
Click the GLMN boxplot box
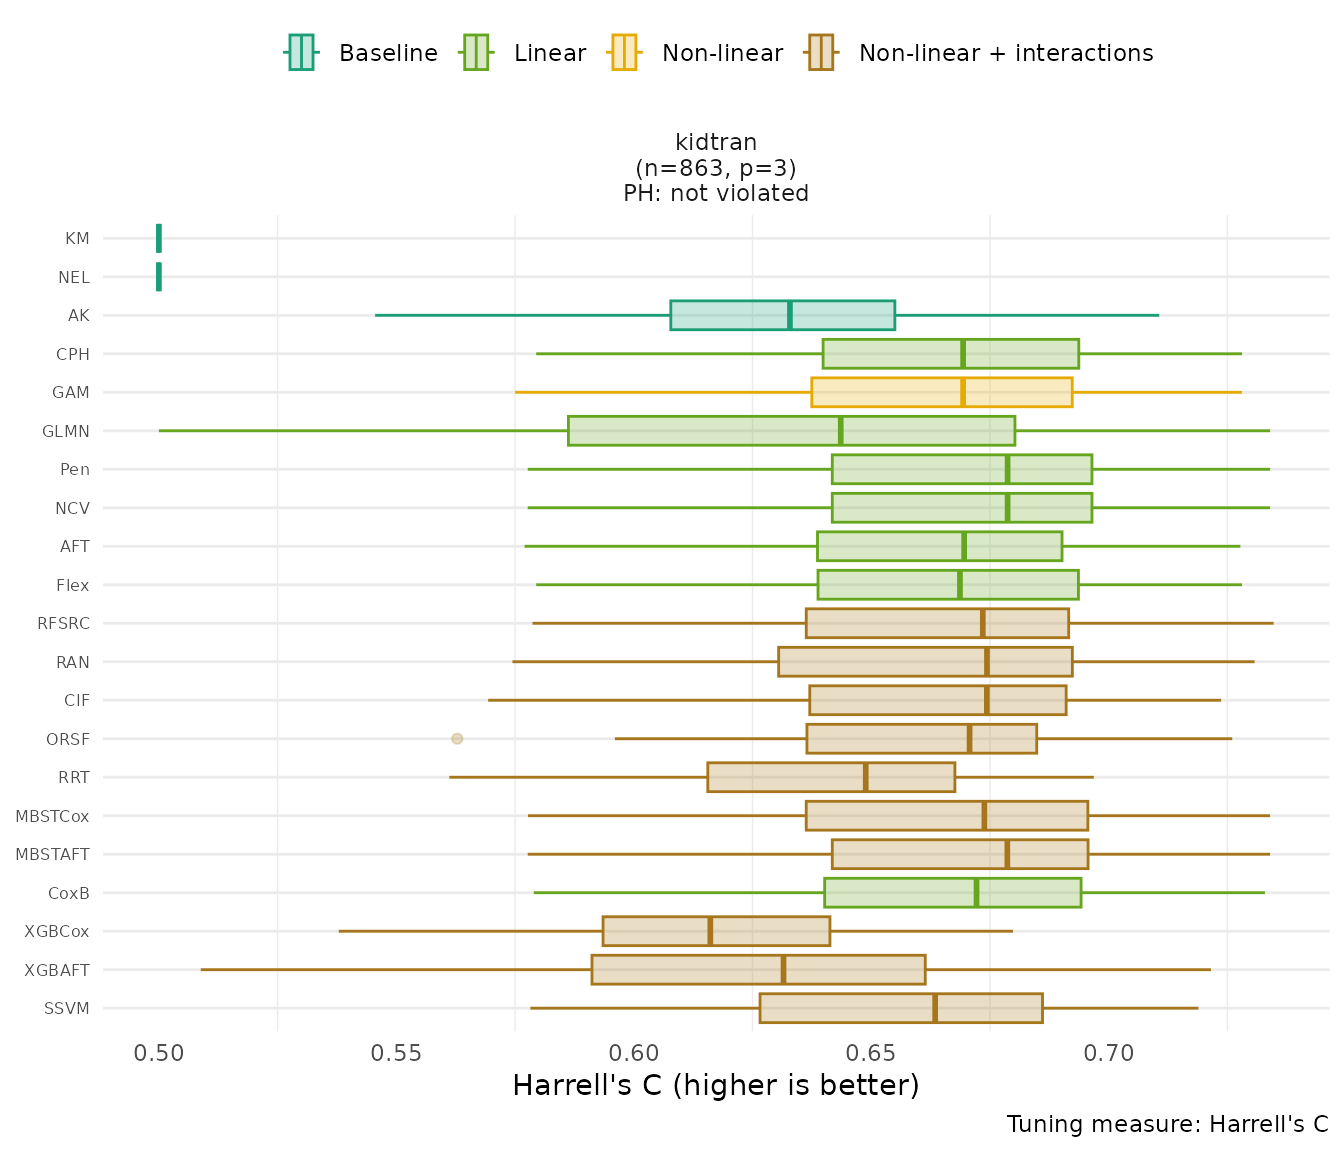click(x=791, y=431)
